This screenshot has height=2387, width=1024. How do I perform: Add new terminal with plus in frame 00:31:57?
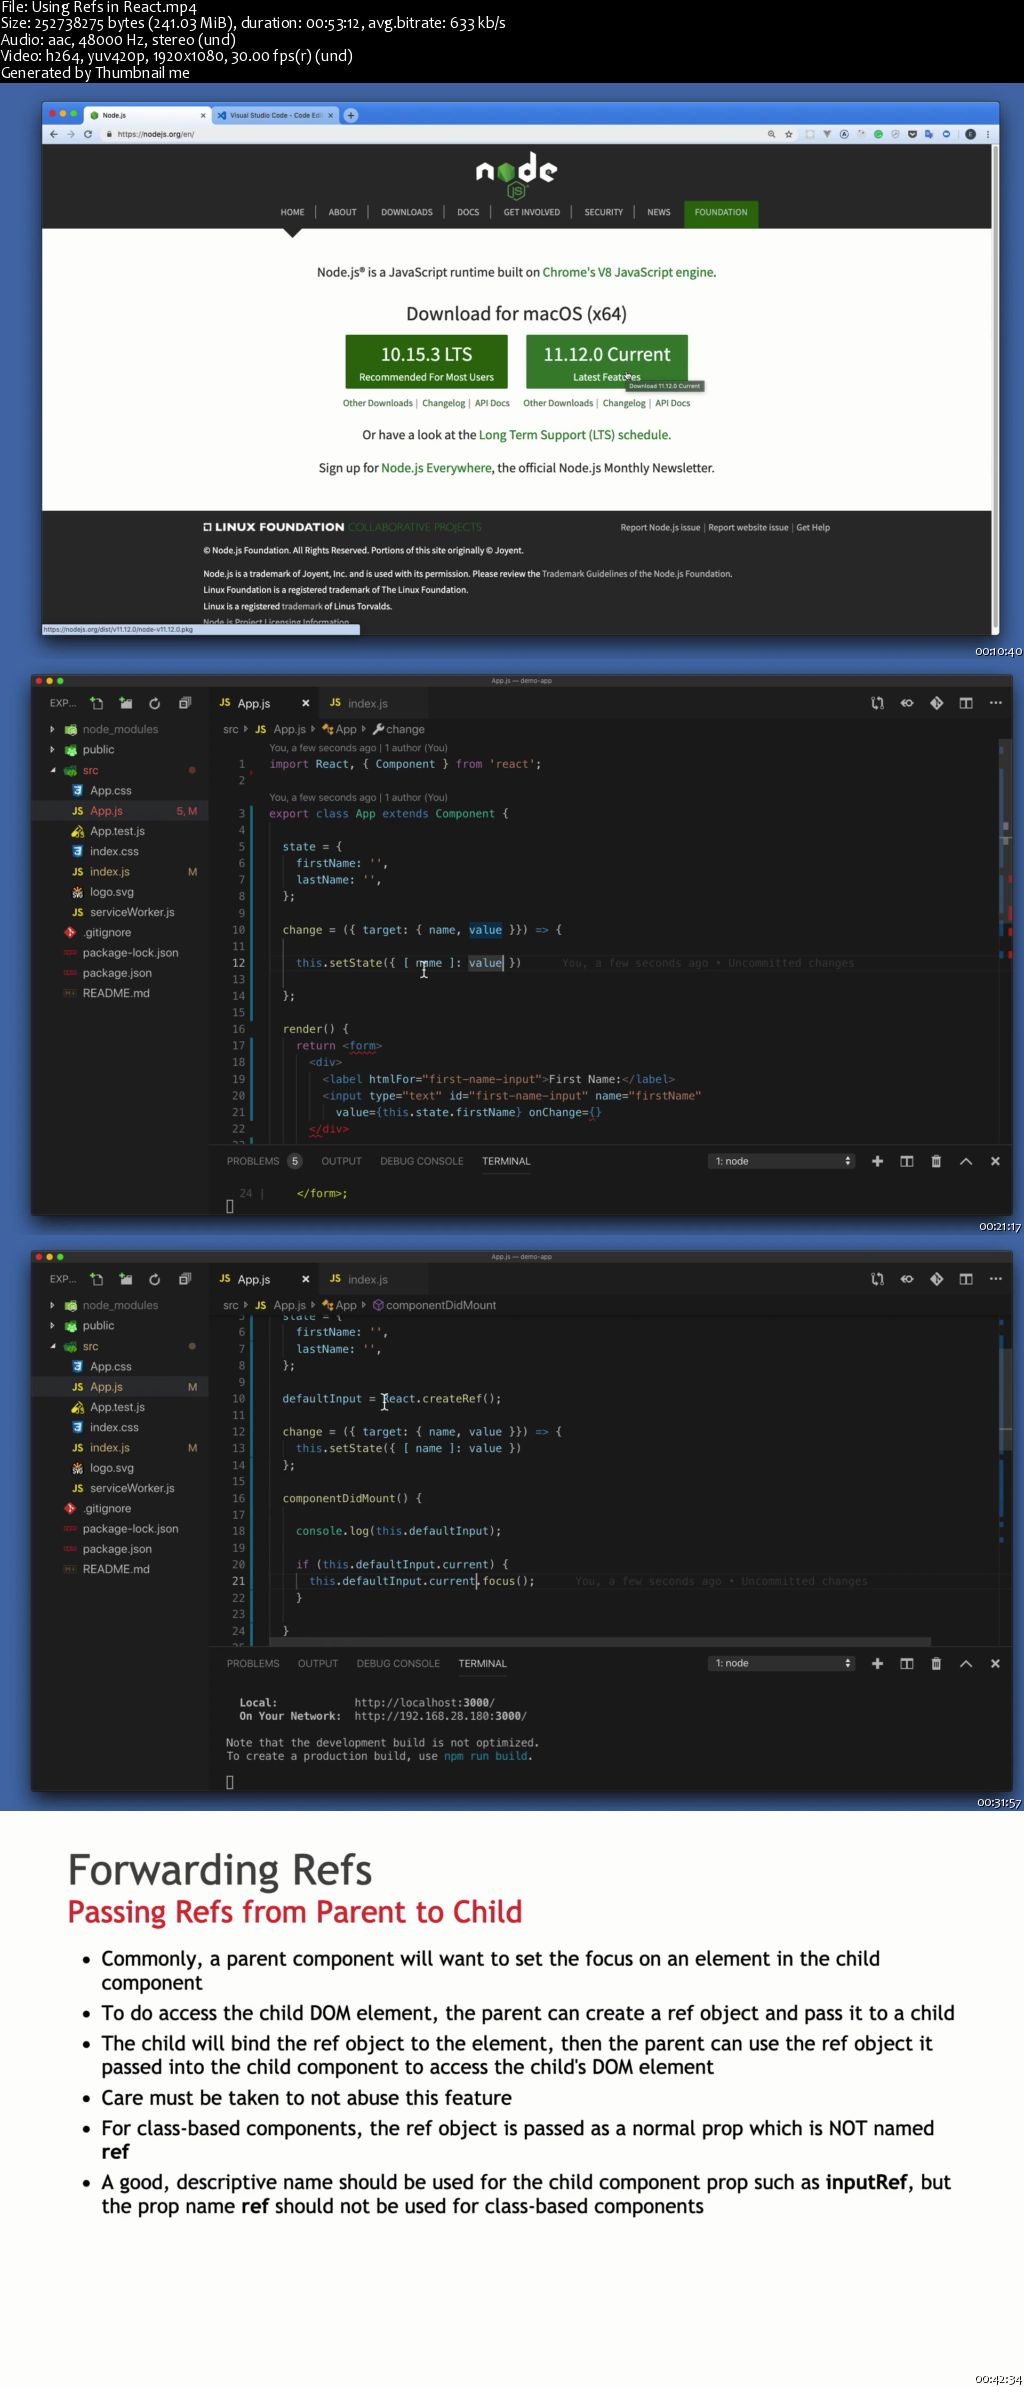point(877,1663)
